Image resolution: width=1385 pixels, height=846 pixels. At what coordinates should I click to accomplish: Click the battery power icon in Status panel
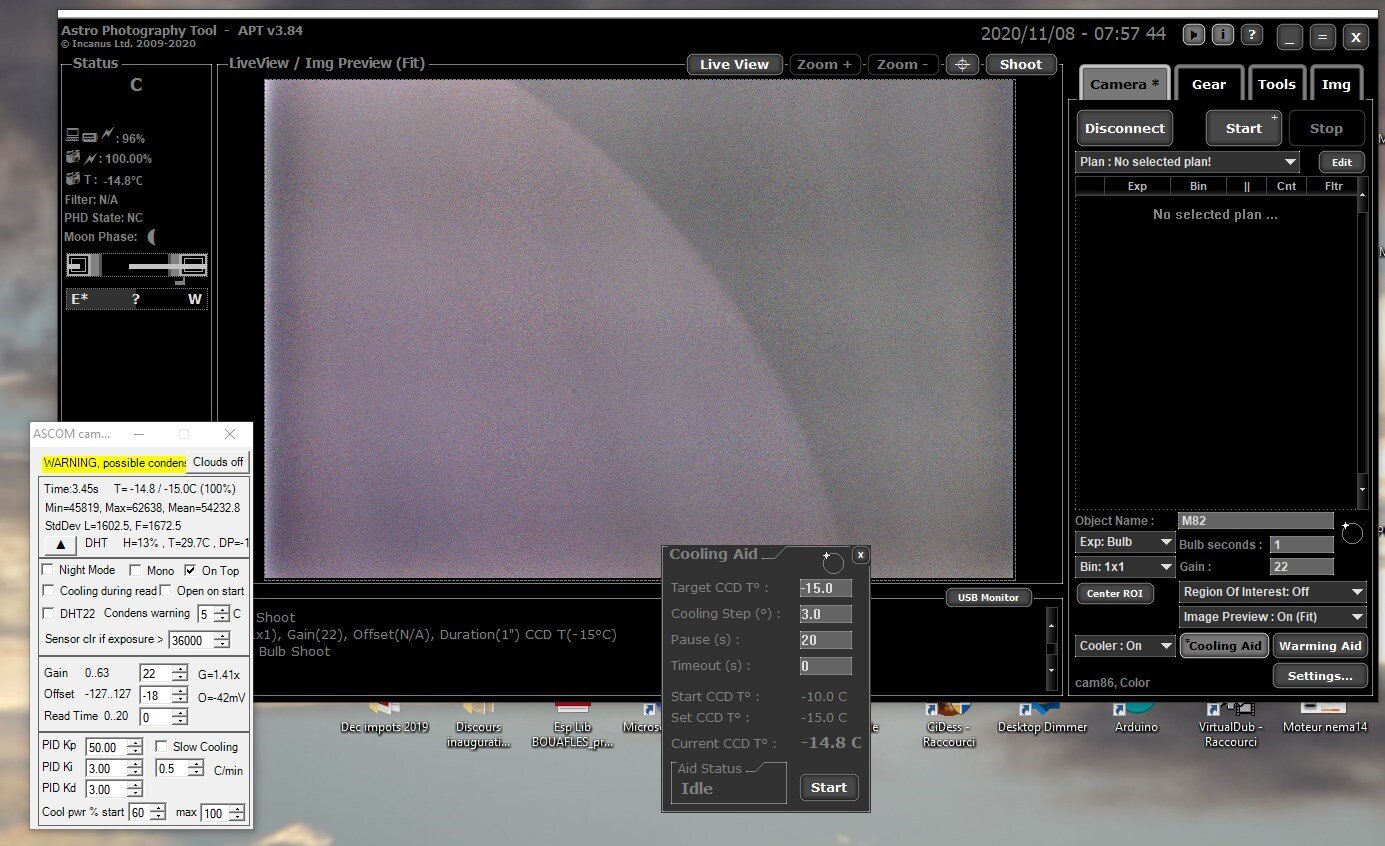coord(90,135)
